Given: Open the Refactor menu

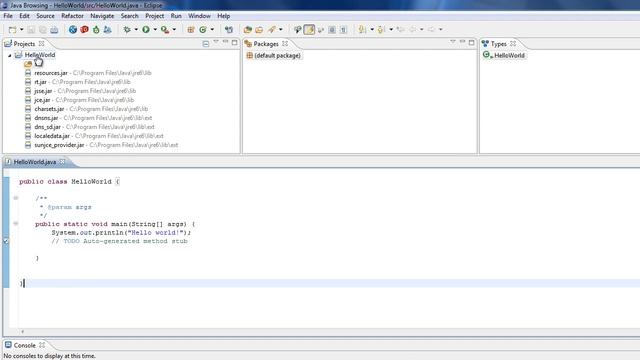Looking at the screenshot, I should (x=72, y=16).
